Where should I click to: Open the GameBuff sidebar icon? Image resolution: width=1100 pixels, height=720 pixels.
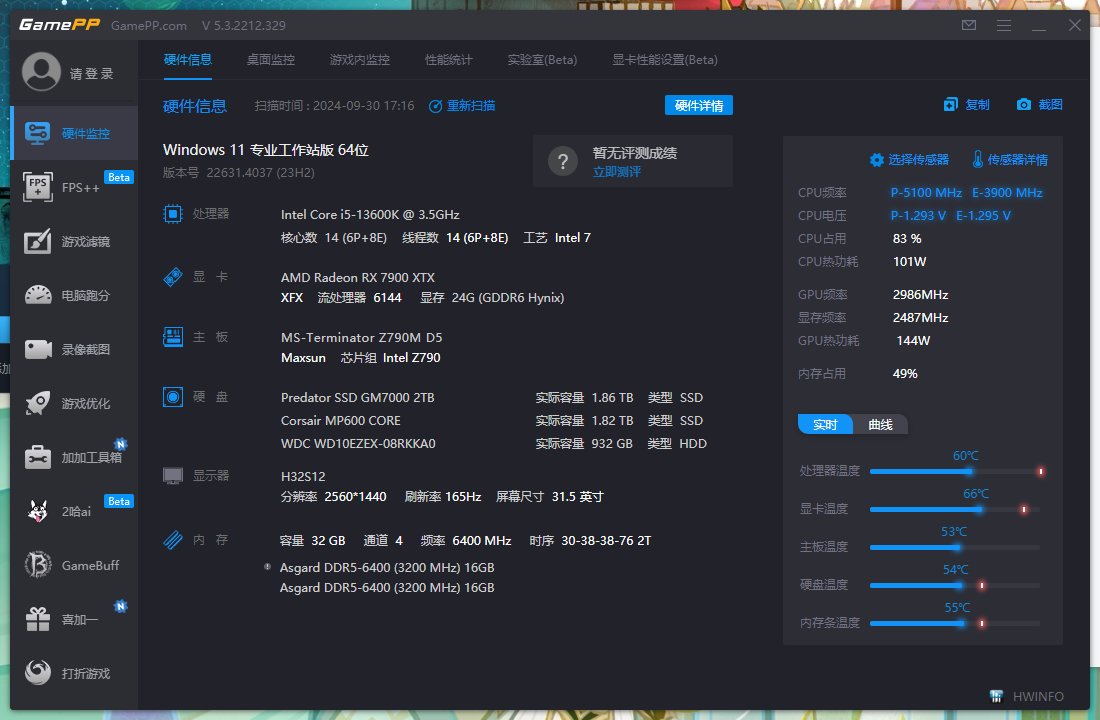click(x=38, y=565)
